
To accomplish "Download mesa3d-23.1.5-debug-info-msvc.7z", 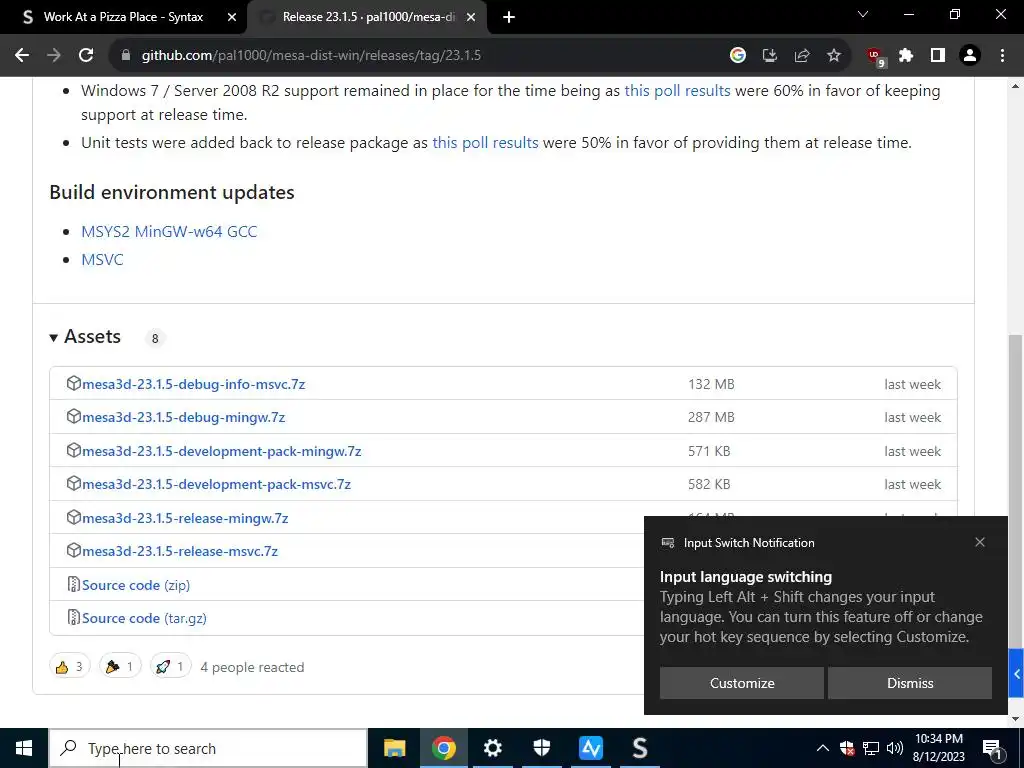I will [x=193, y=384].
